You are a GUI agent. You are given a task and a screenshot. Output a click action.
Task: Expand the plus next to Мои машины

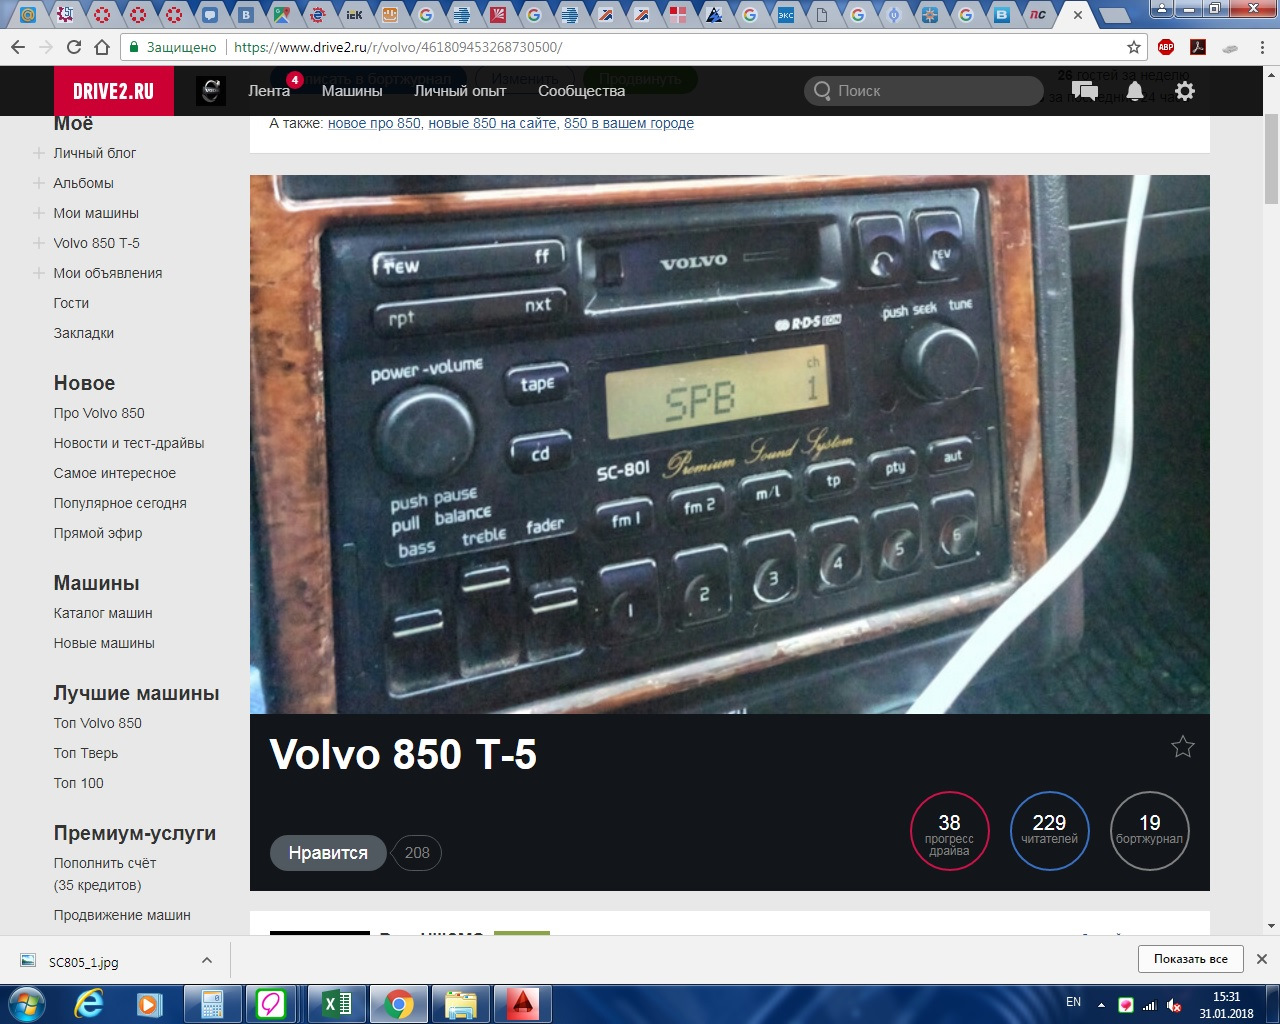click(x=38, y=213)
